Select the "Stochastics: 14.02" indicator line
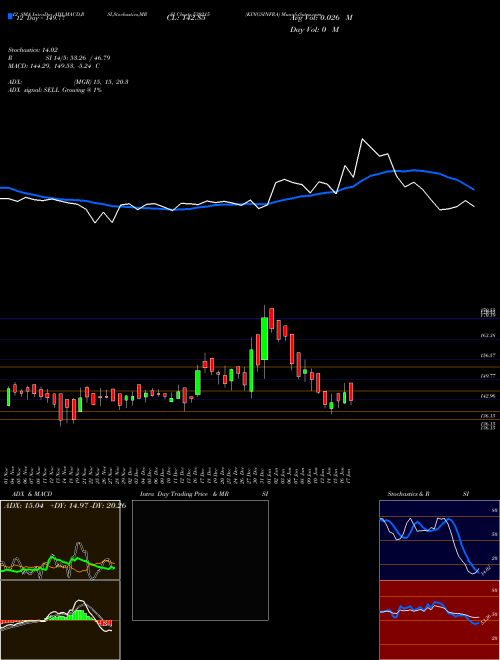This screenshot has height=660, width=500. 32,50
